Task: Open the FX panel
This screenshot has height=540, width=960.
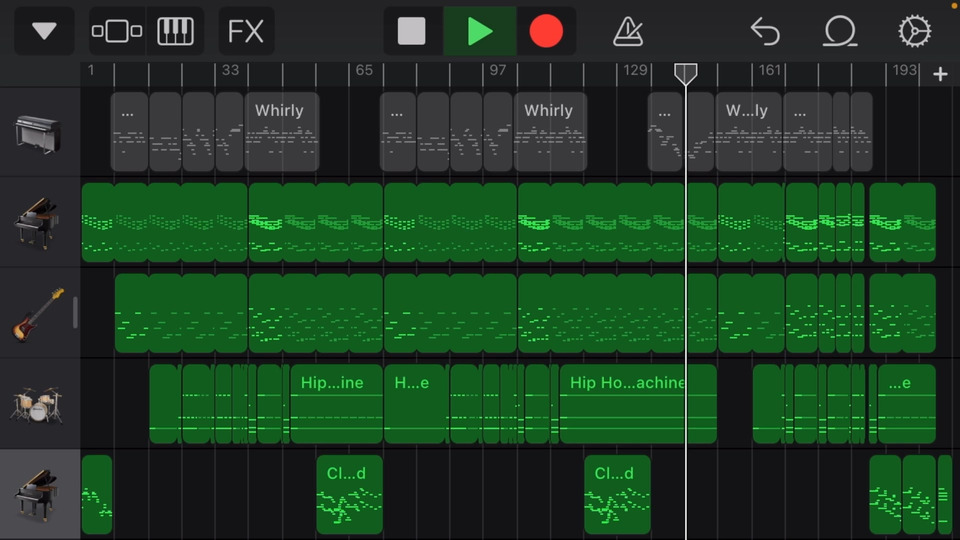Action: click(x=246, y=31)
